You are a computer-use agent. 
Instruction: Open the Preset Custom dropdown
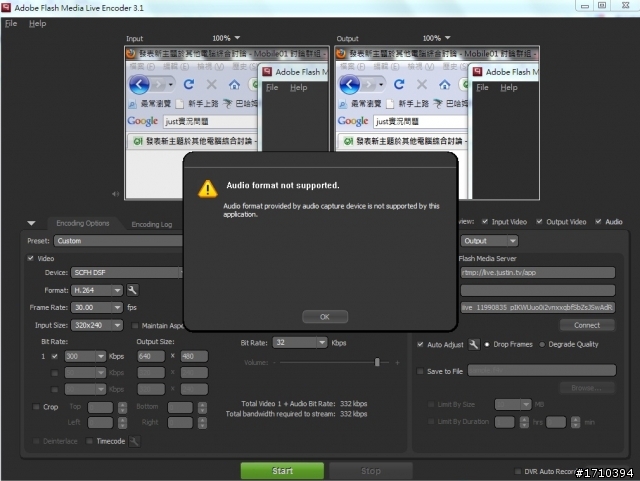click(x=118, y=241)
